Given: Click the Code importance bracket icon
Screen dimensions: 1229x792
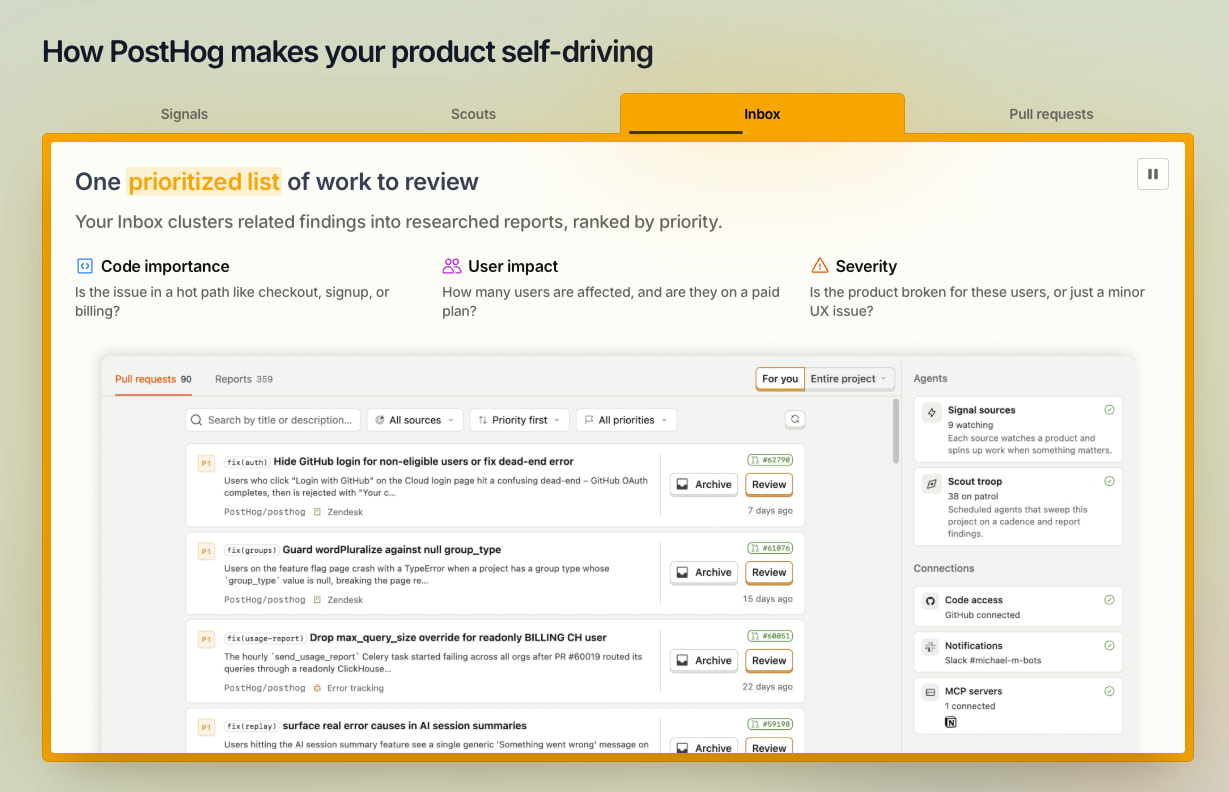Looking at the screenshot, I should [x=84, y=266].
